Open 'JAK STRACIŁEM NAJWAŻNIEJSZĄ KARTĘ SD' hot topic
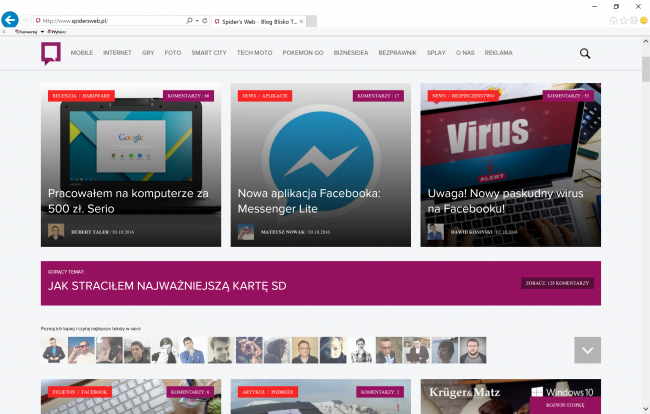Screen dimensions: 650x414 pyautogui.click(x=167, y=286)
